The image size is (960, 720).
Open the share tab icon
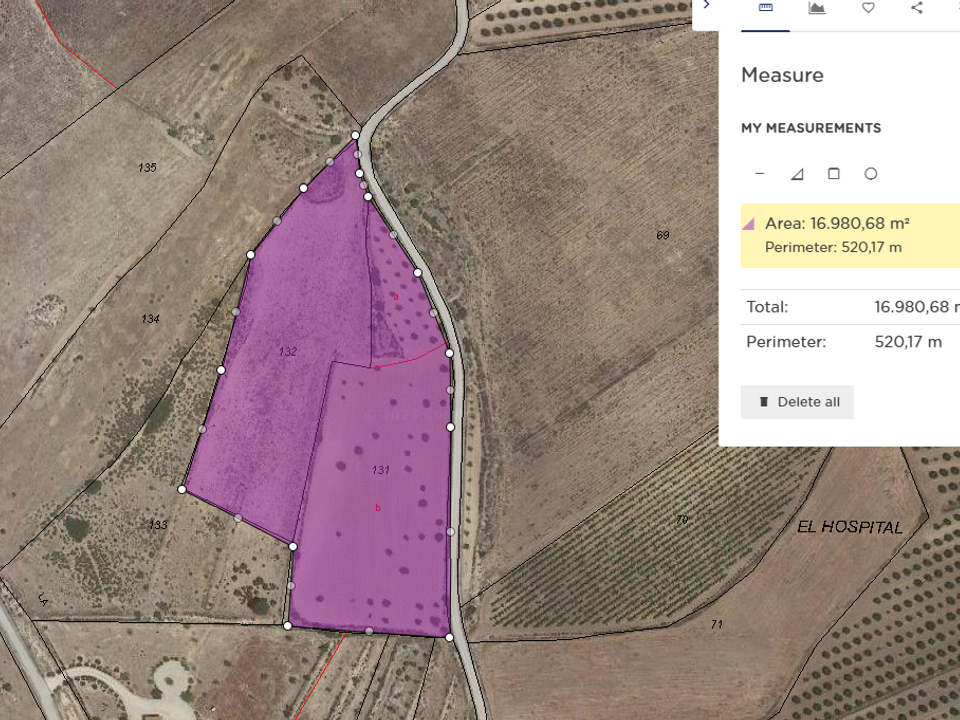click(917, 8)
